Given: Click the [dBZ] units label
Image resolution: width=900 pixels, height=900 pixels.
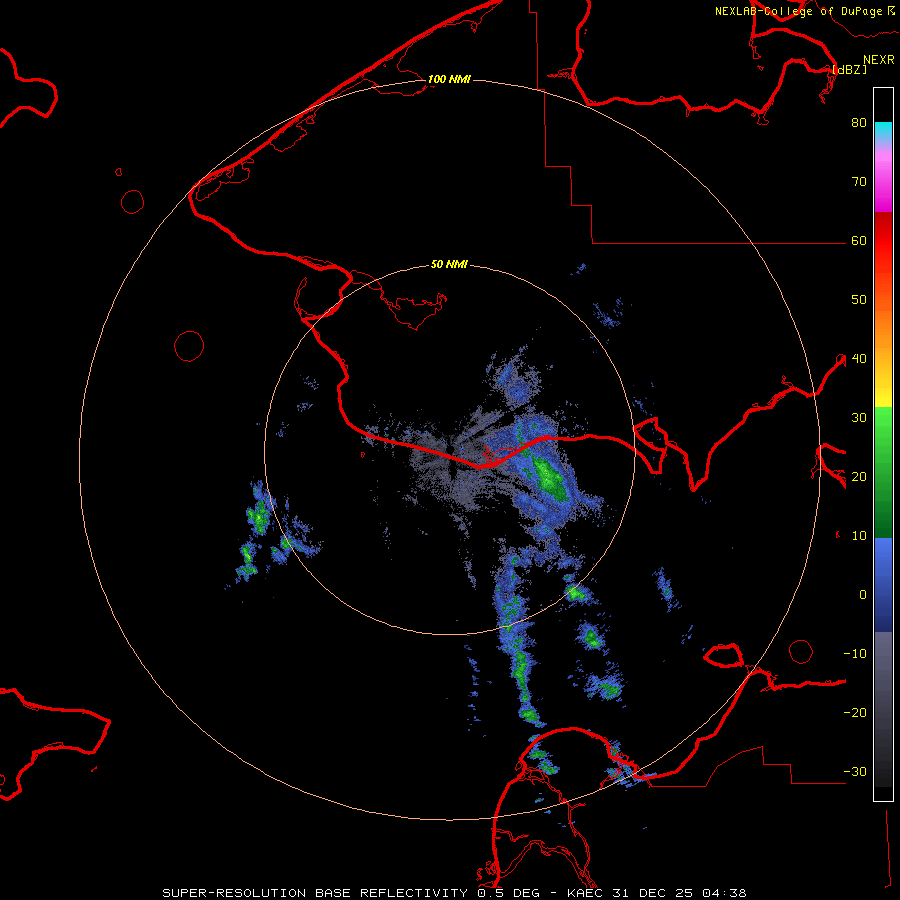Looking at the screenshot, I should point(850,69).
